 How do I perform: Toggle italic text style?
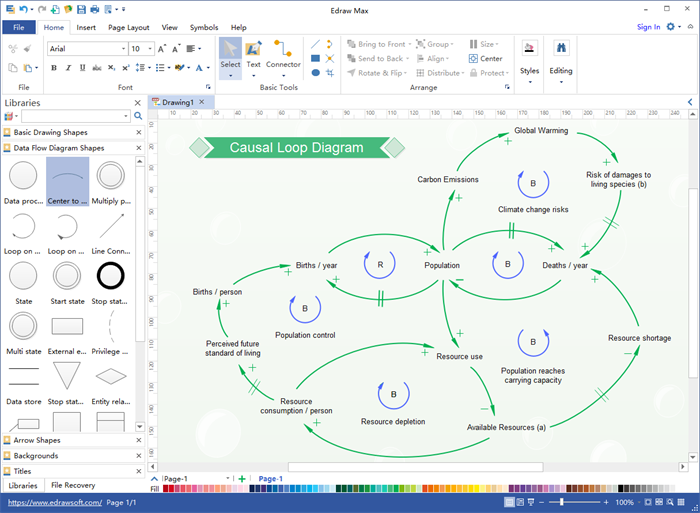[x=68, y=68]
